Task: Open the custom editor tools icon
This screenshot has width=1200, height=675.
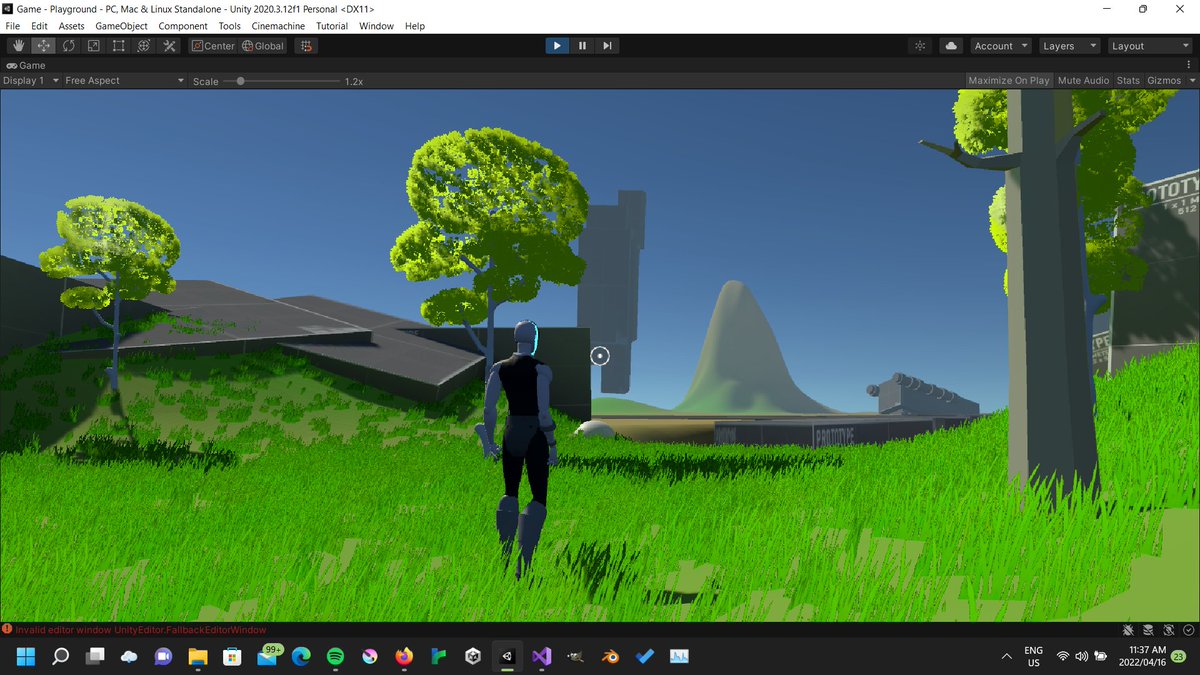Action: (x=169, y=46)
